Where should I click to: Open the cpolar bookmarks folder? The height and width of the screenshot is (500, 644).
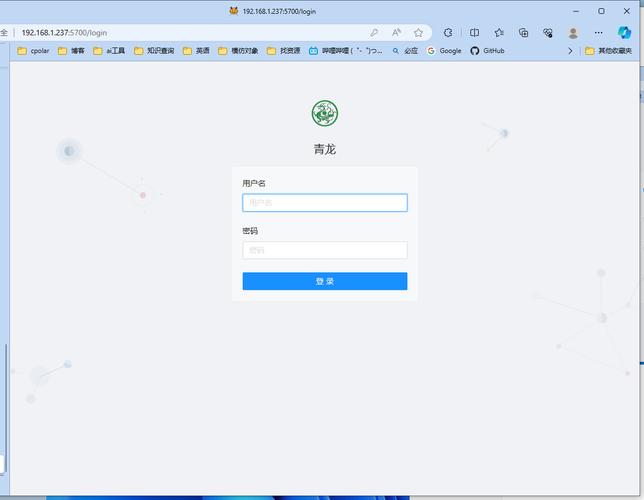click(x=34, y=51)
